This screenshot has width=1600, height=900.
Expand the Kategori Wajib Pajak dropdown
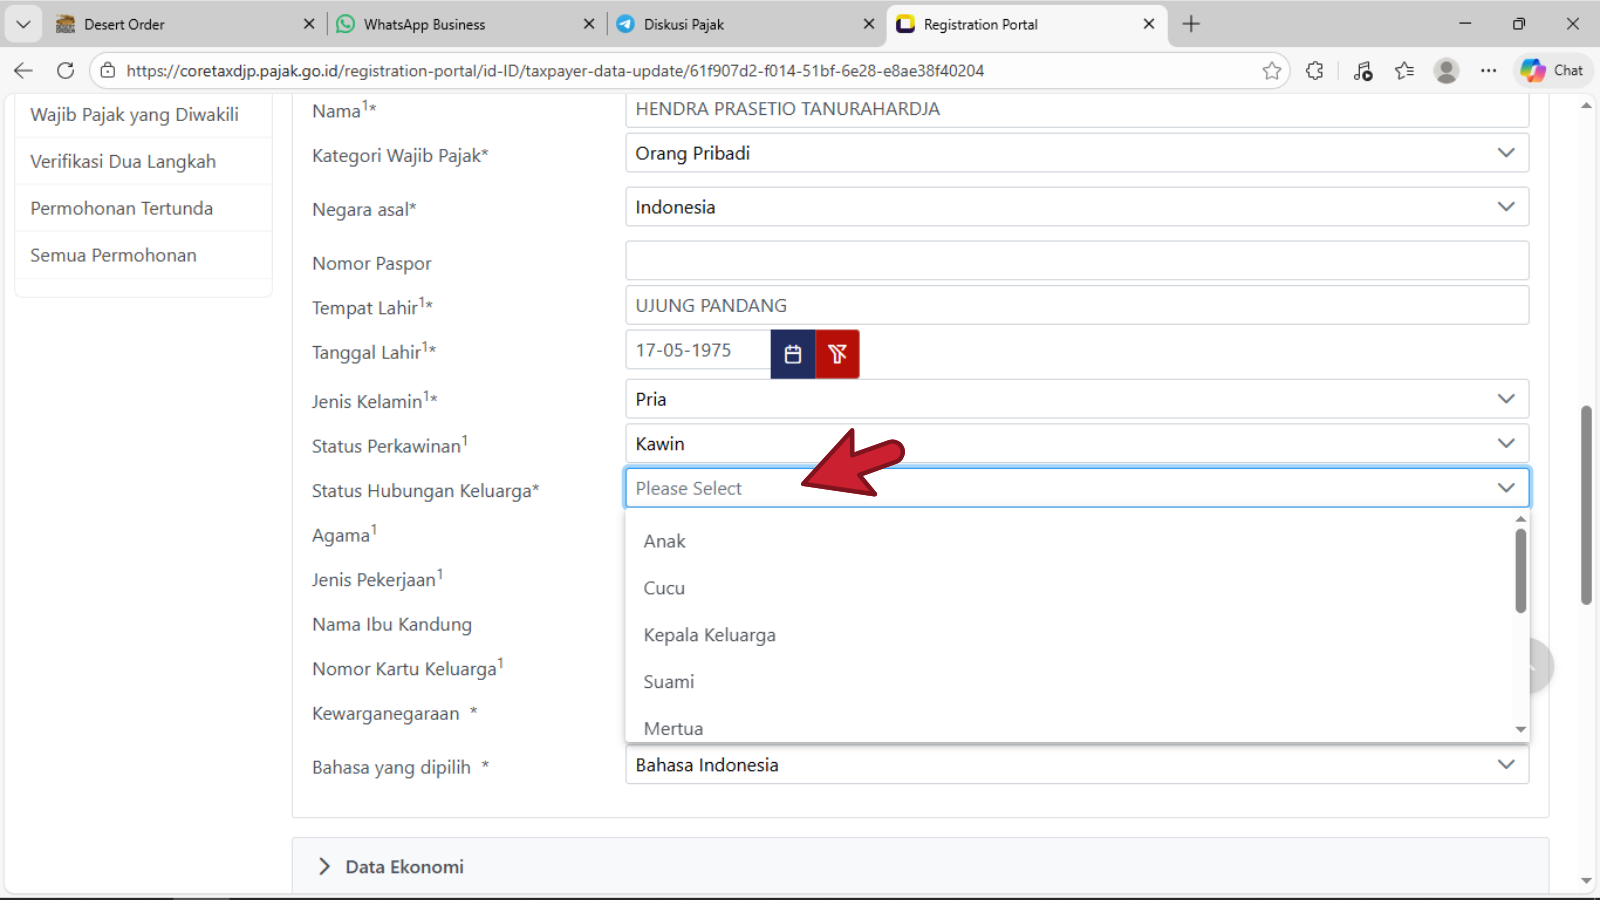click(x=1076, y=153)
